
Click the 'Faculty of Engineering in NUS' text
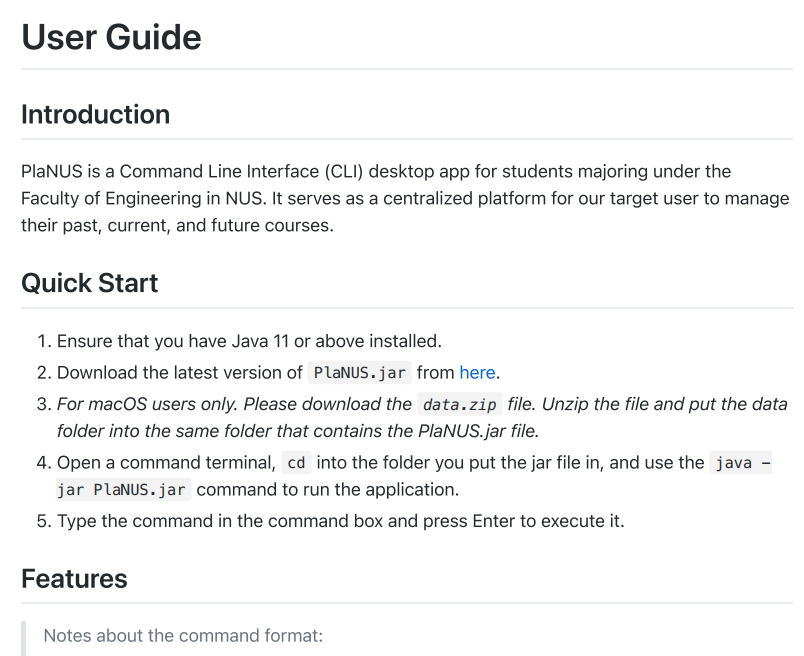click(144, 198)
